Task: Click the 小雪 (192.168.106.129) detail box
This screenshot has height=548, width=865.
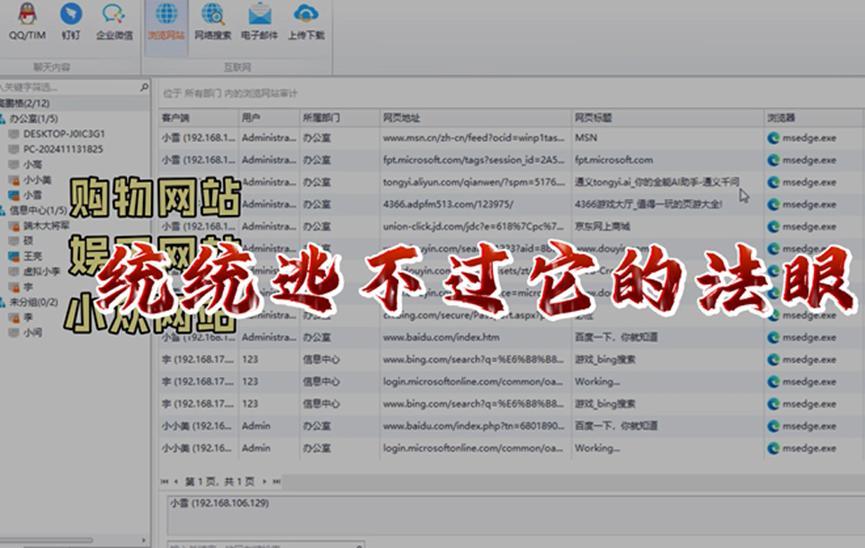Action: click(516, 515)
